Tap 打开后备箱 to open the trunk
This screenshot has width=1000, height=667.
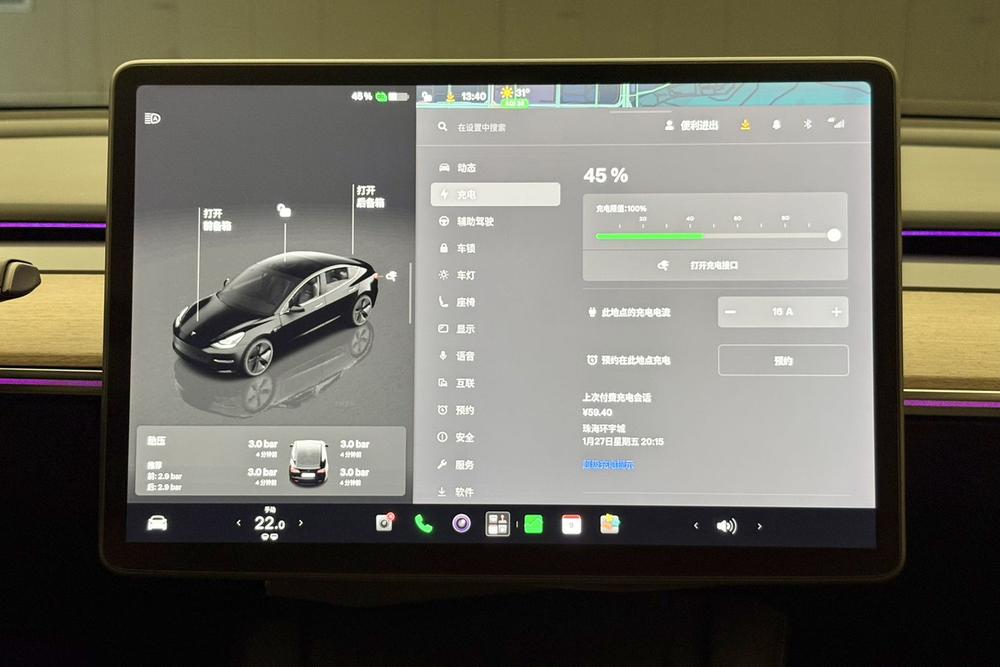(x=371, y=196)
